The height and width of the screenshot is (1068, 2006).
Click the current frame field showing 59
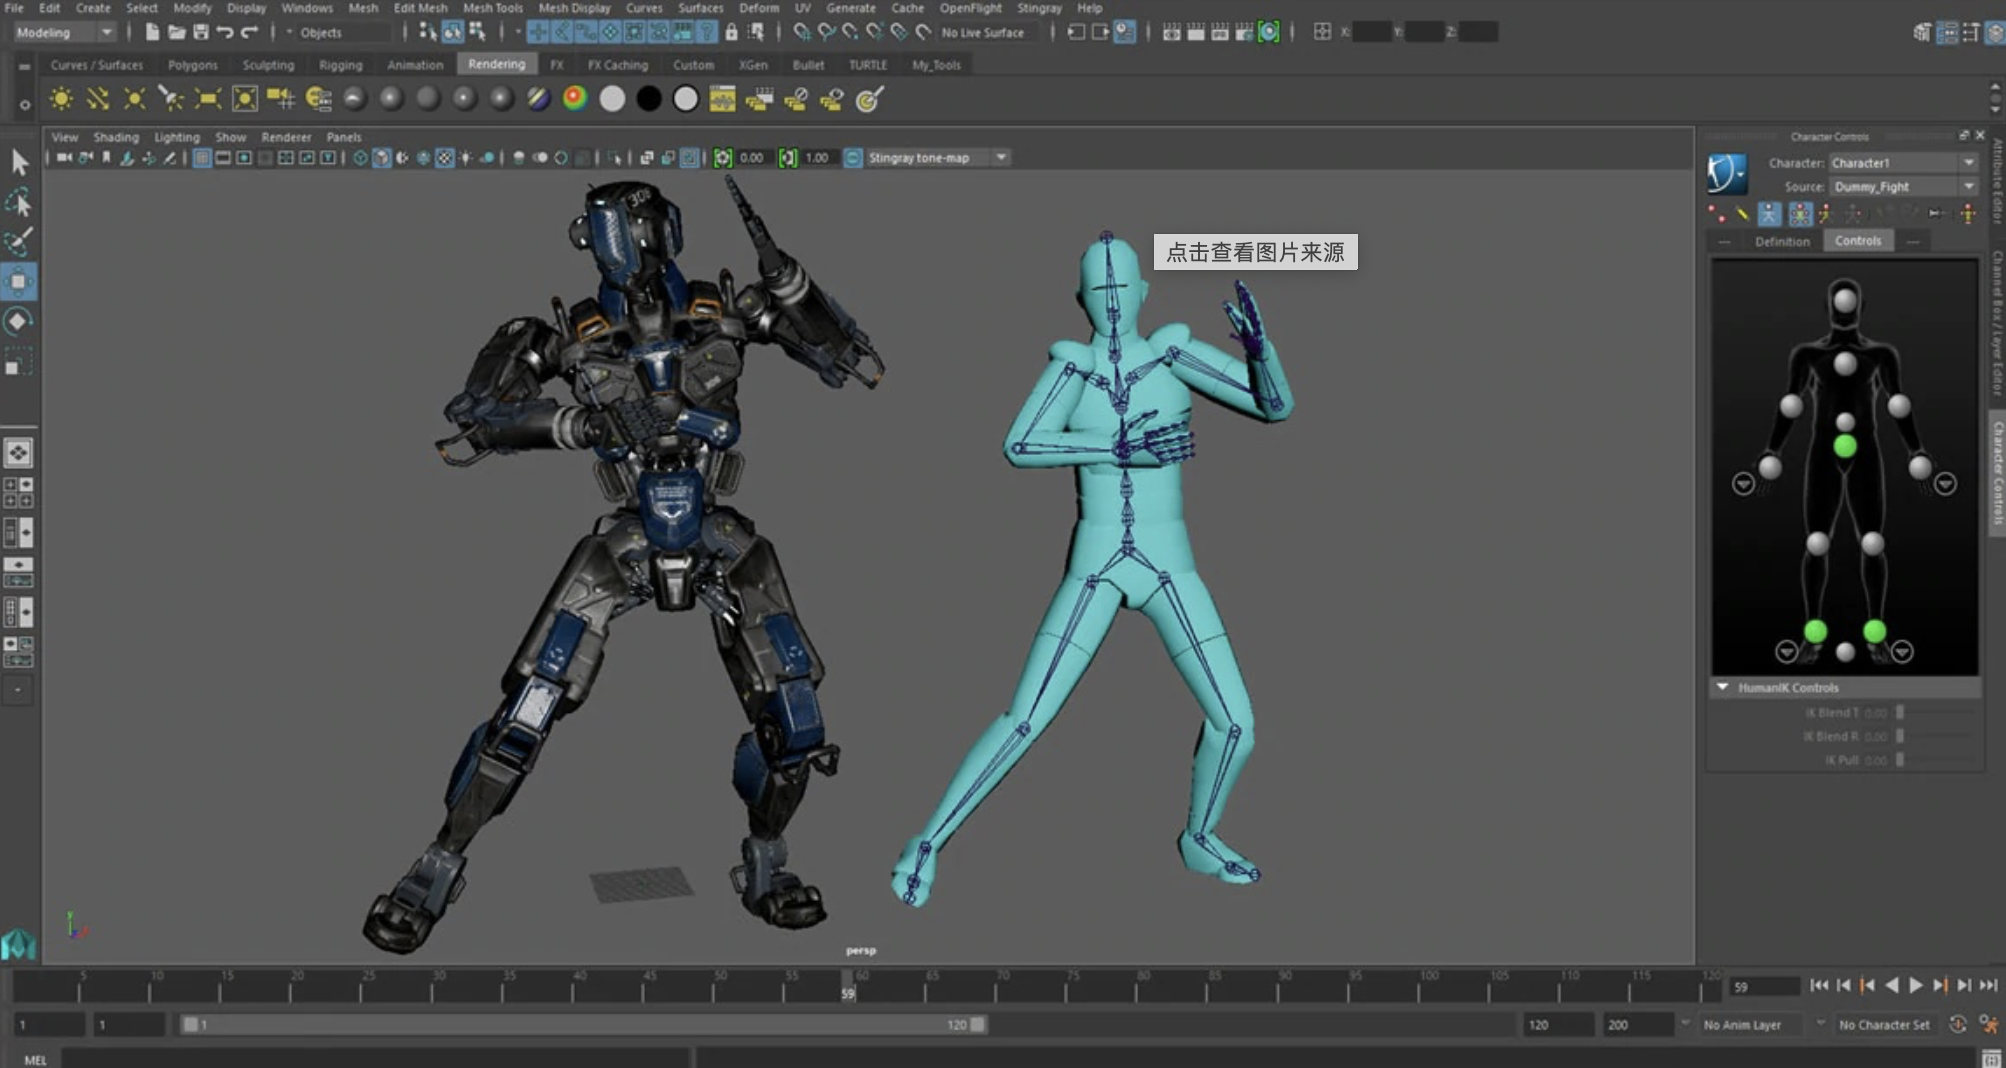1764,987
